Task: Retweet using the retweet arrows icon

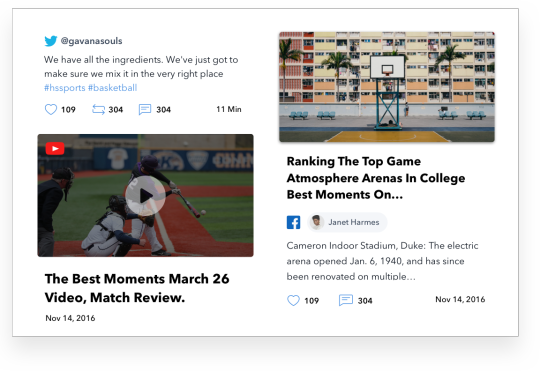Action: click(x=98, y=110)
